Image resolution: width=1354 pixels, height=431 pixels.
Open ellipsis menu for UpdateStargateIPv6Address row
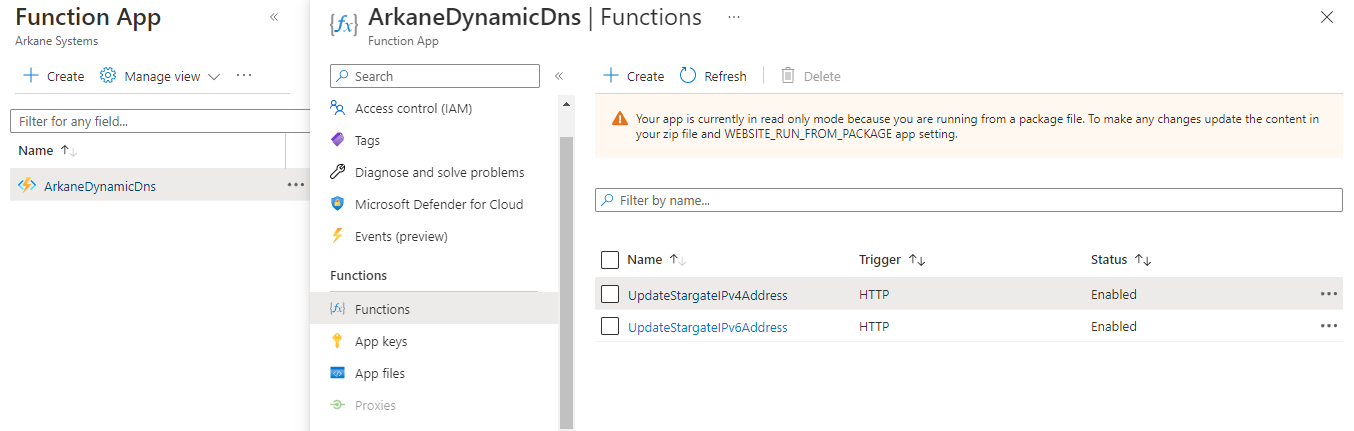coord(1328,326)
